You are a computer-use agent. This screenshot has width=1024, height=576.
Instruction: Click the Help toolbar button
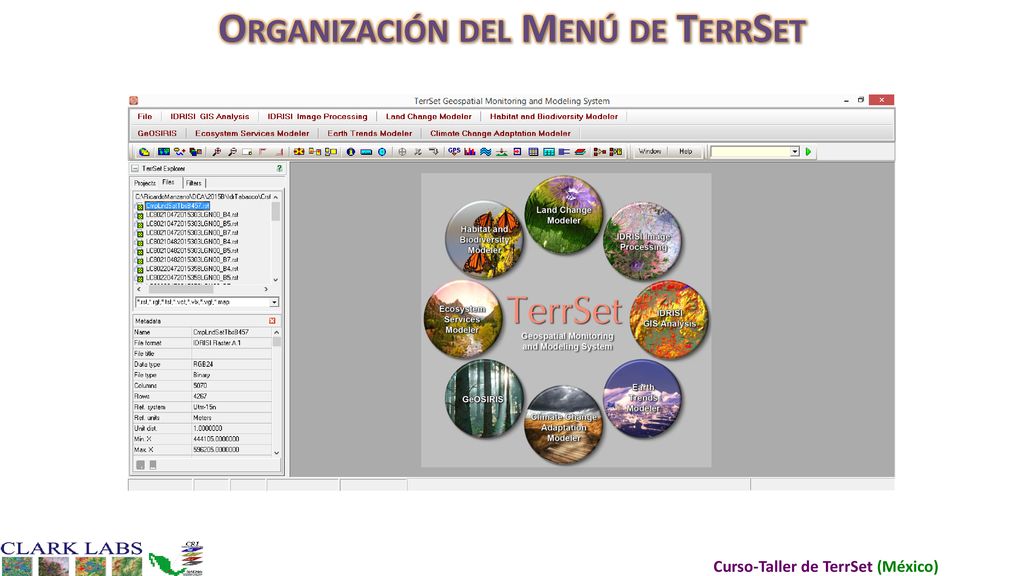pyautogui.click(x=685, y=152)
